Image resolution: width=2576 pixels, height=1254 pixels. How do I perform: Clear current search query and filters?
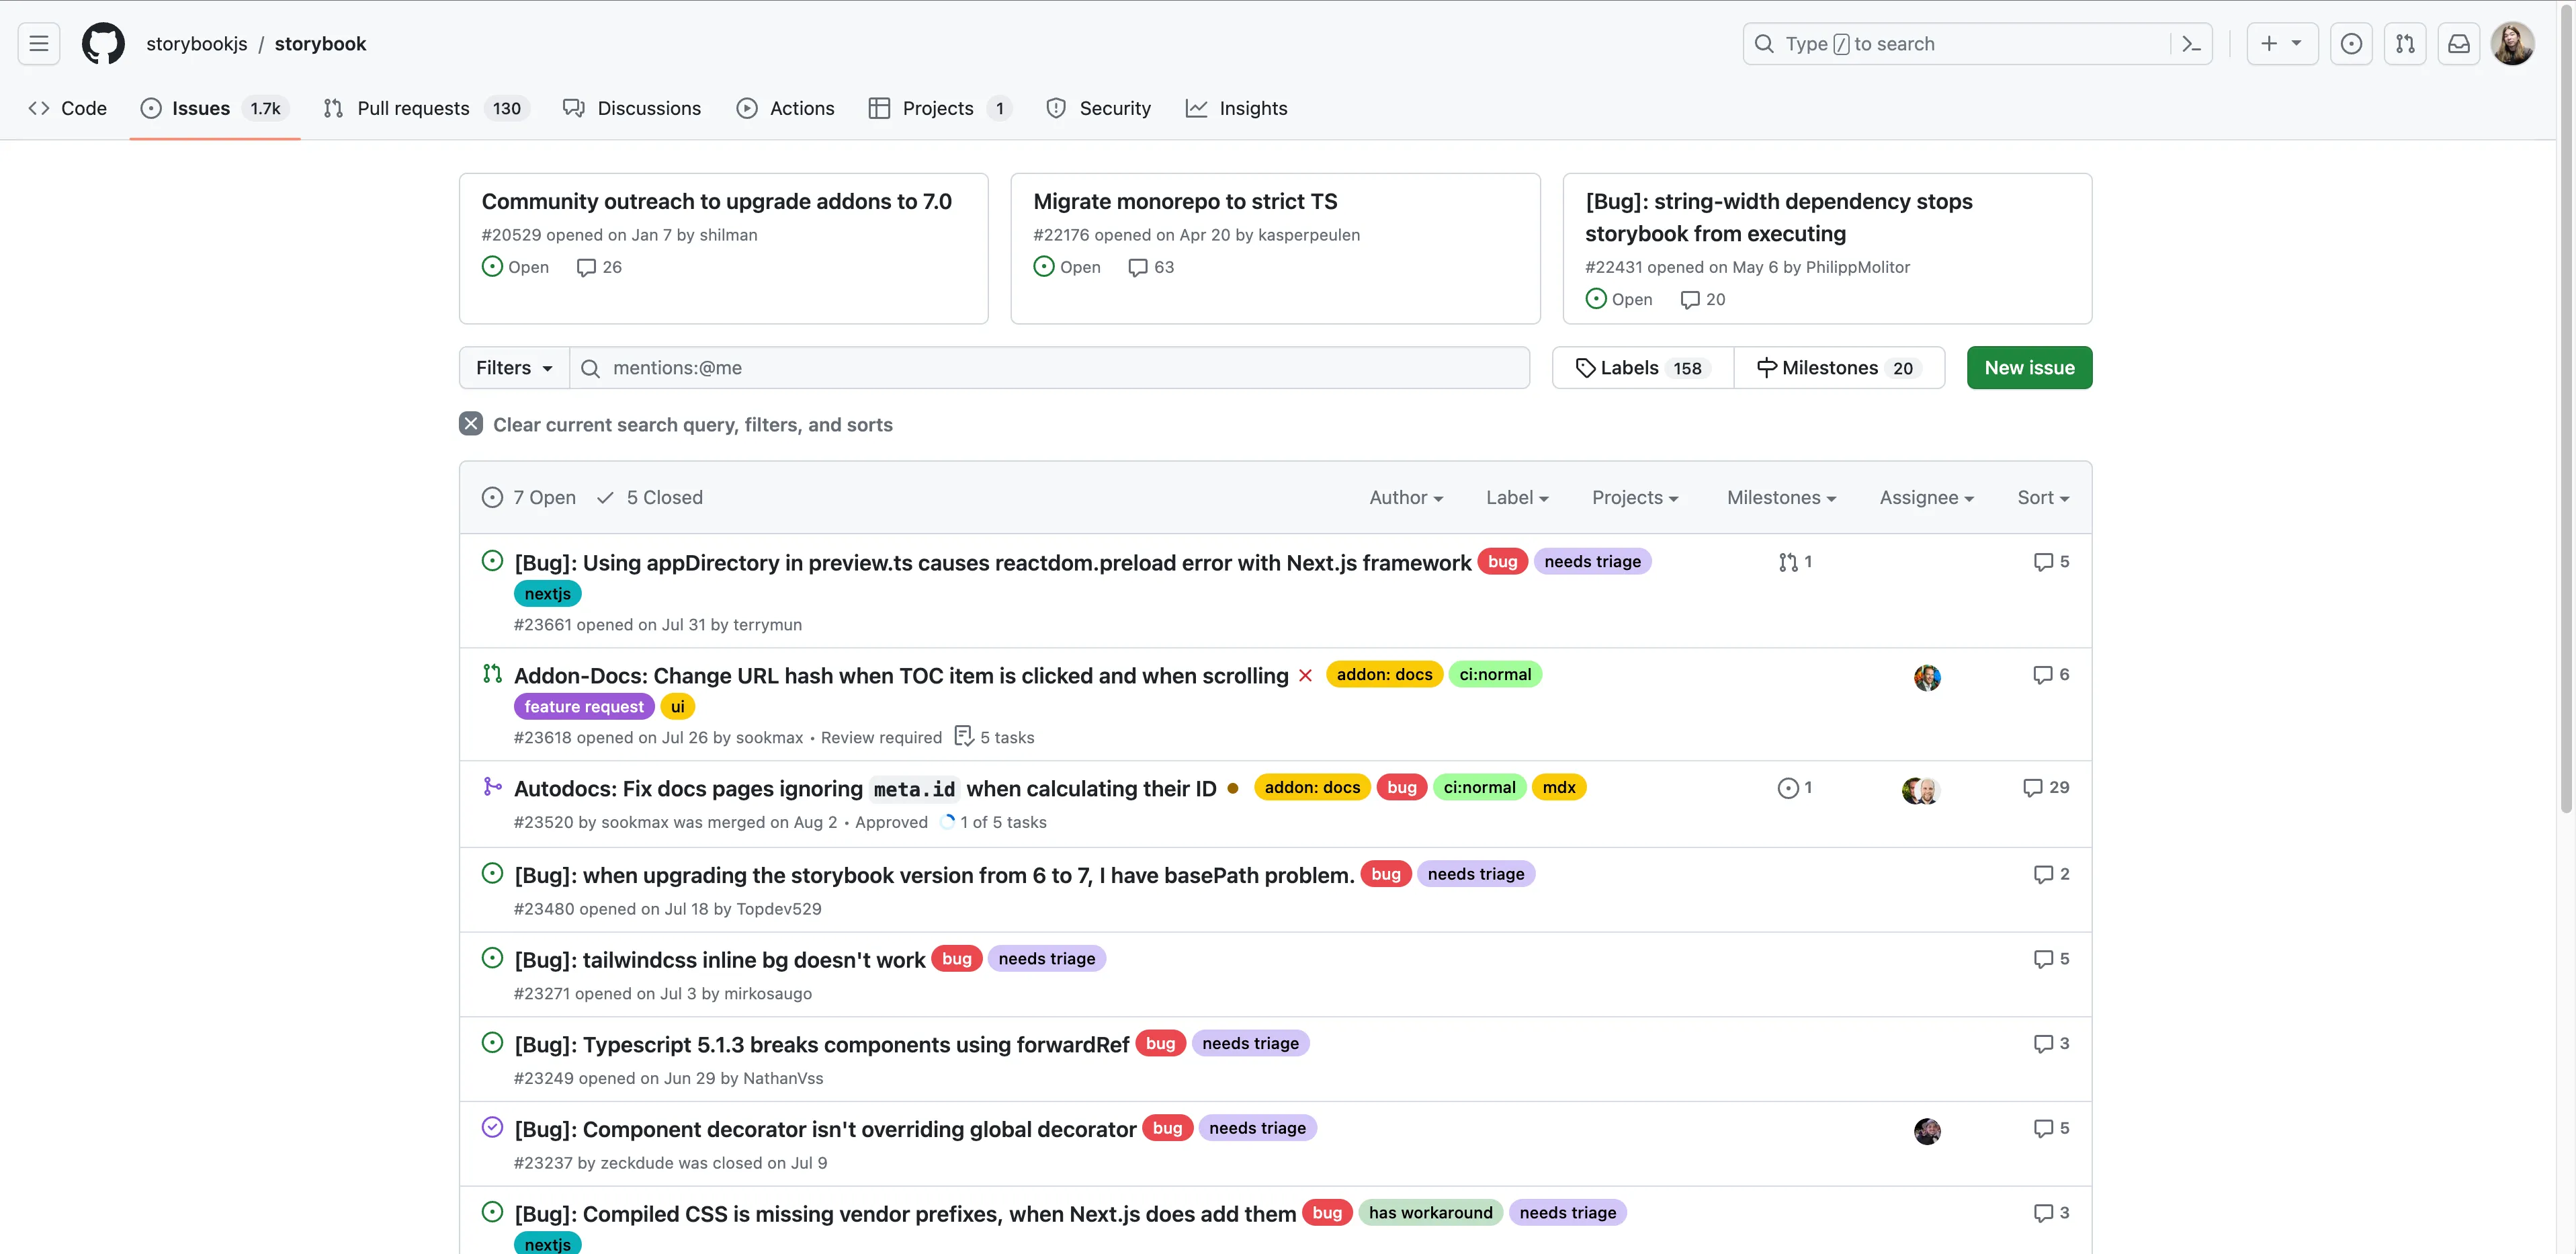click(676, 425)
